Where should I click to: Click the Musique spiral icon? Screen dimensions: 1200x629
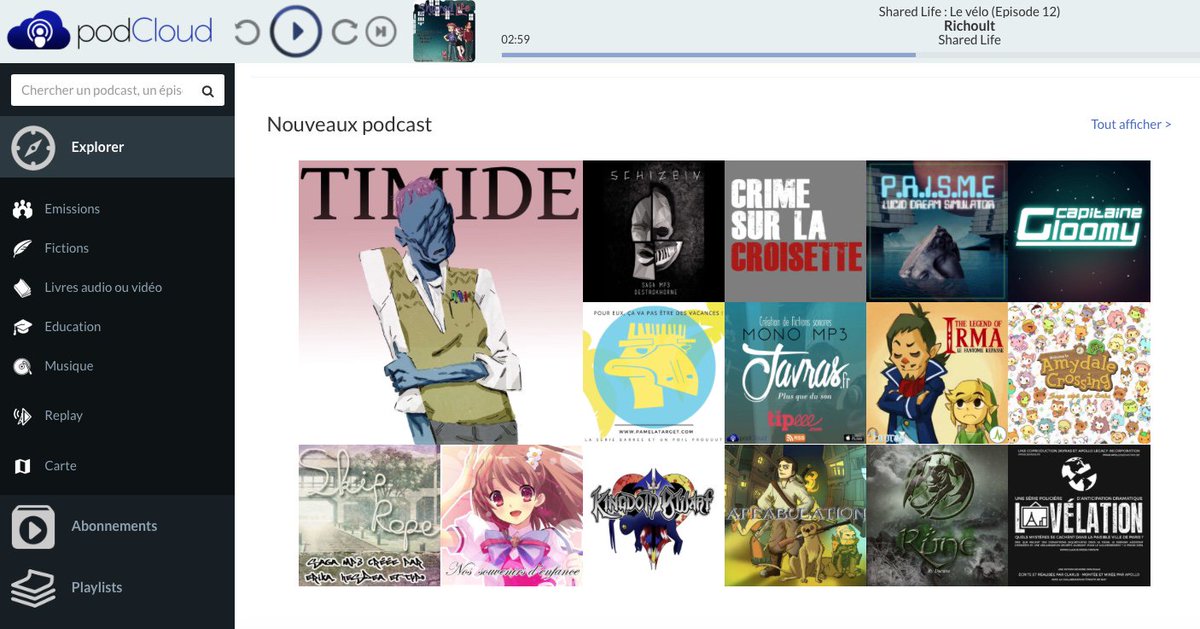tap(22, 367)
